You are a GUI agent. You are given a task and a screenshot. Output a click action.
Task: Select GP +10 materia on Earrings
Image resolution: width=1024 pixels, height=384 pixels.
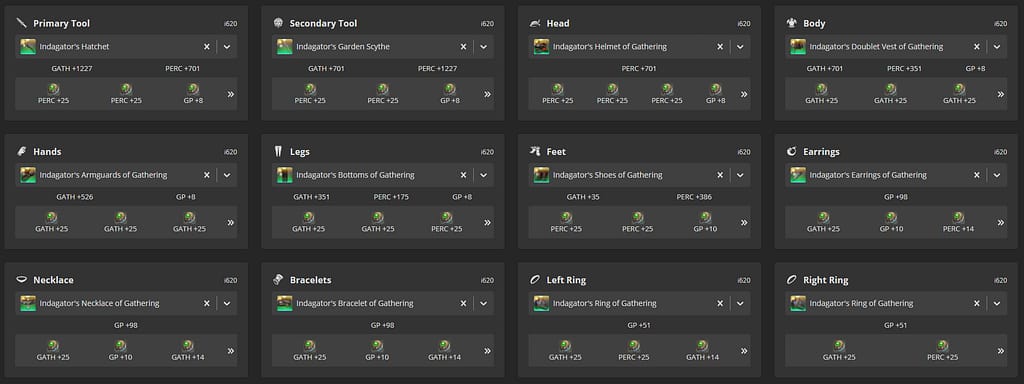pos(891,223)
